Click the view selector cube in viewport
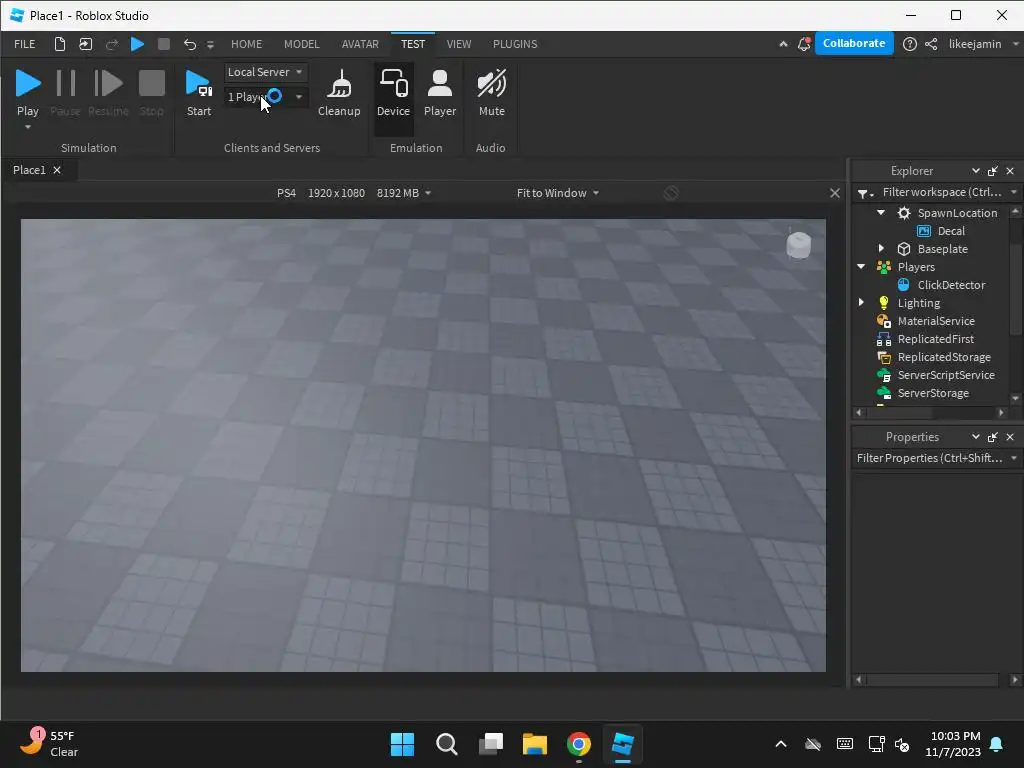Viewport: 1024px width, 768px height. pyautogui.click(x=798, y=245)
